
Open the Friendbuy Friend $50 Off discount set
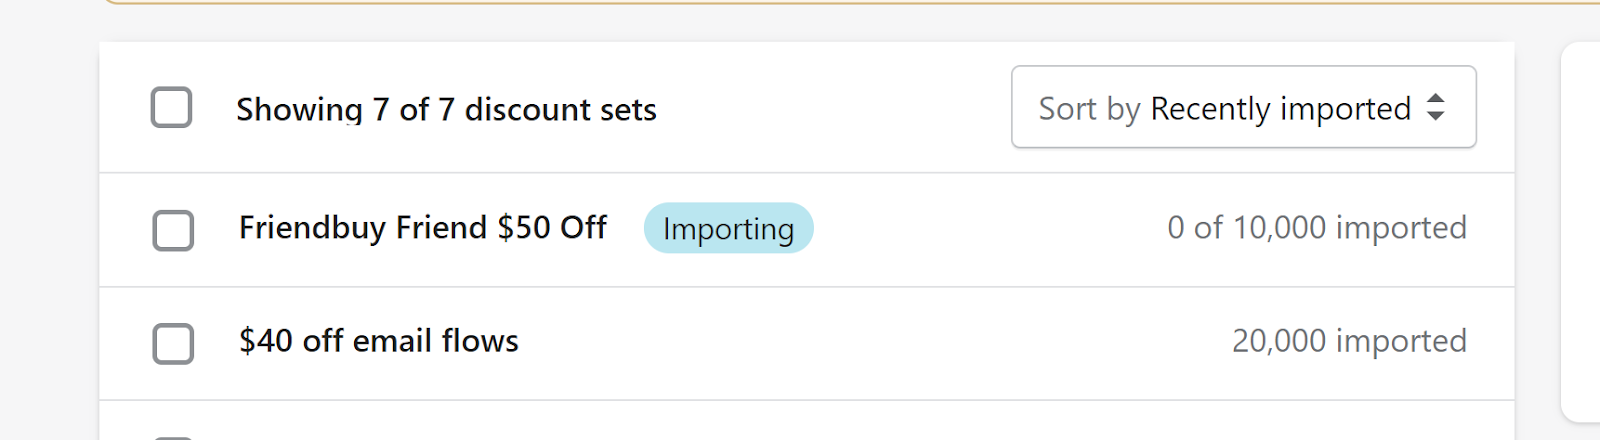(422, 228)
